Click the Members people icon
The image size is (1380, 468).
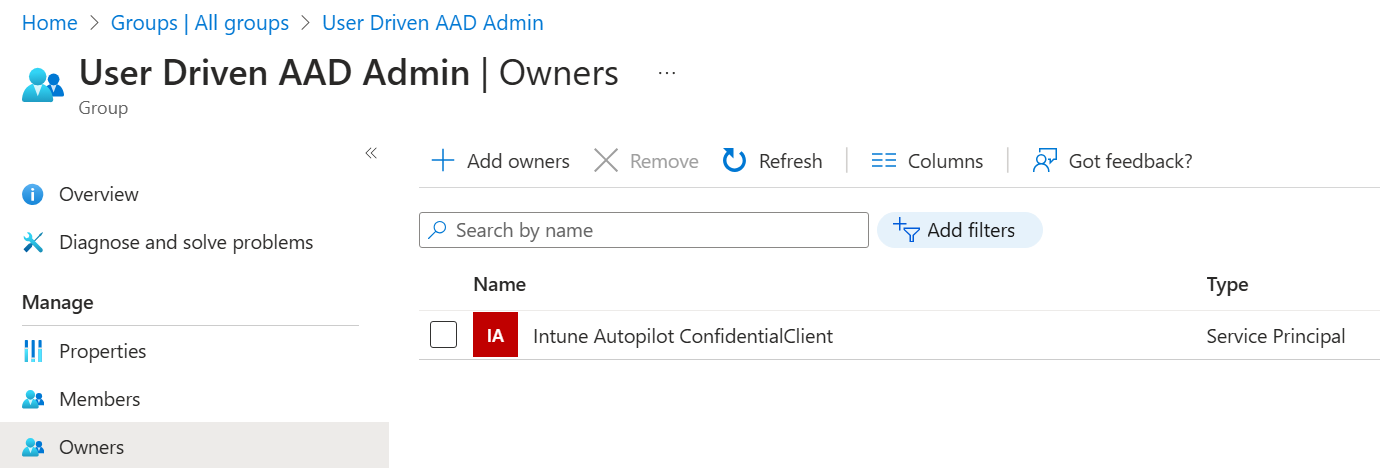[33, 399]
